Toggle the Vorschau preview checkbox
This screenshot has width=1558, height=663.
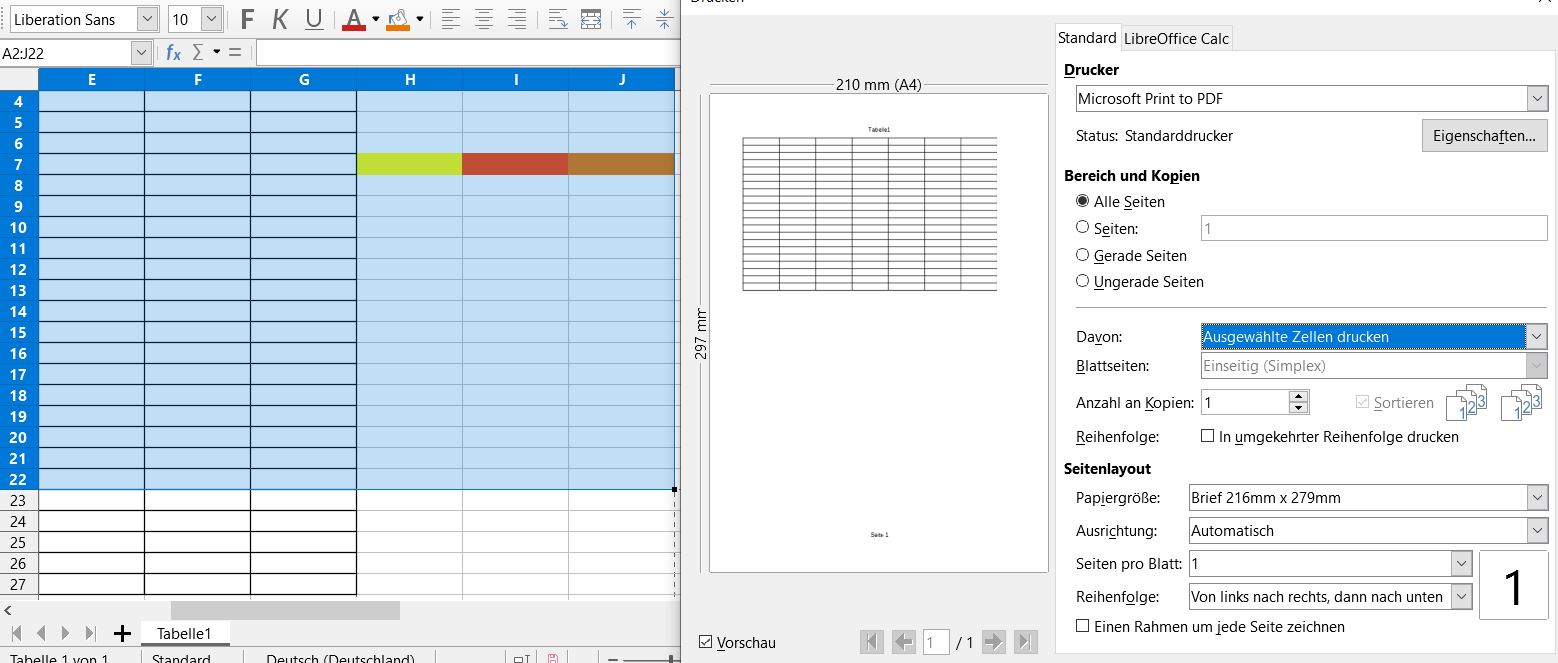click(x=706, y=642)
